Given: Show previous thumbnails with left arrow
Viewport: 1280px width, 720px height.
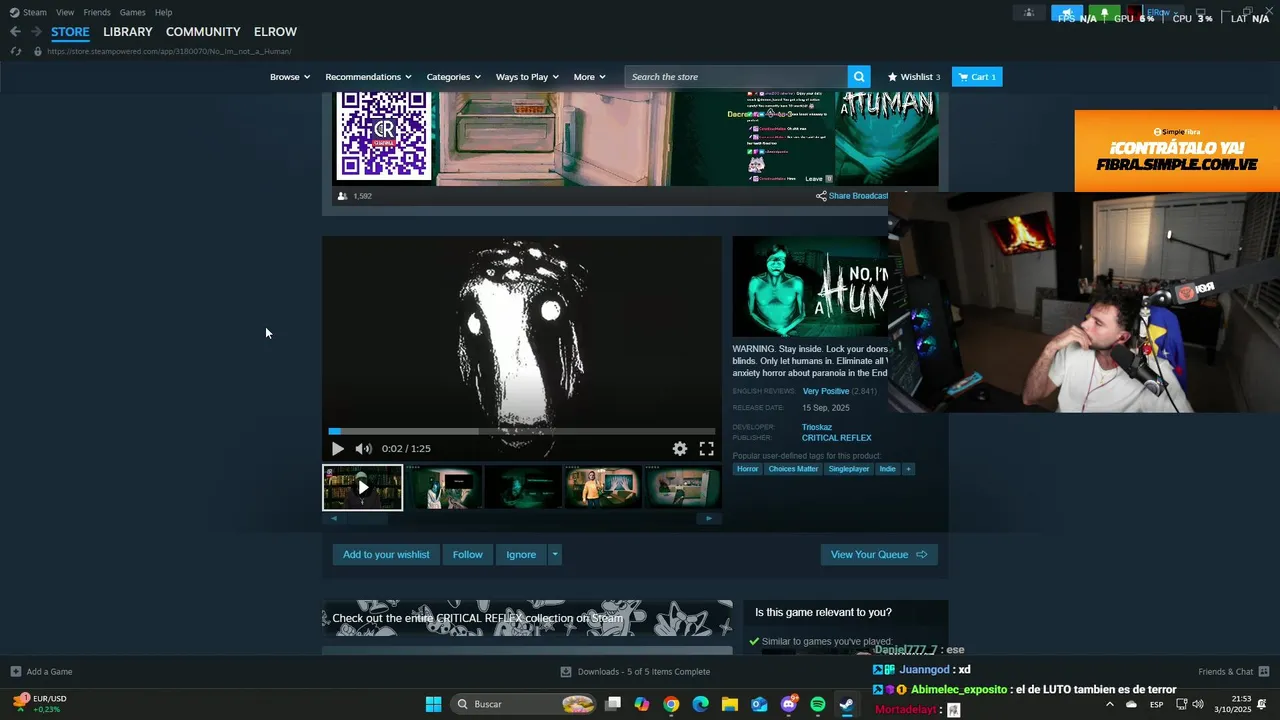Looking at the screenshot, I should coord(334,518).
